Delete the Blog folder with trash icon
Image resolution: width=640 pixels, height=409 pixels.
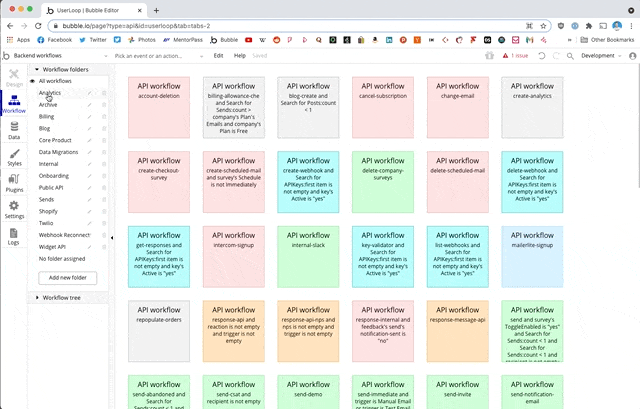104,129
